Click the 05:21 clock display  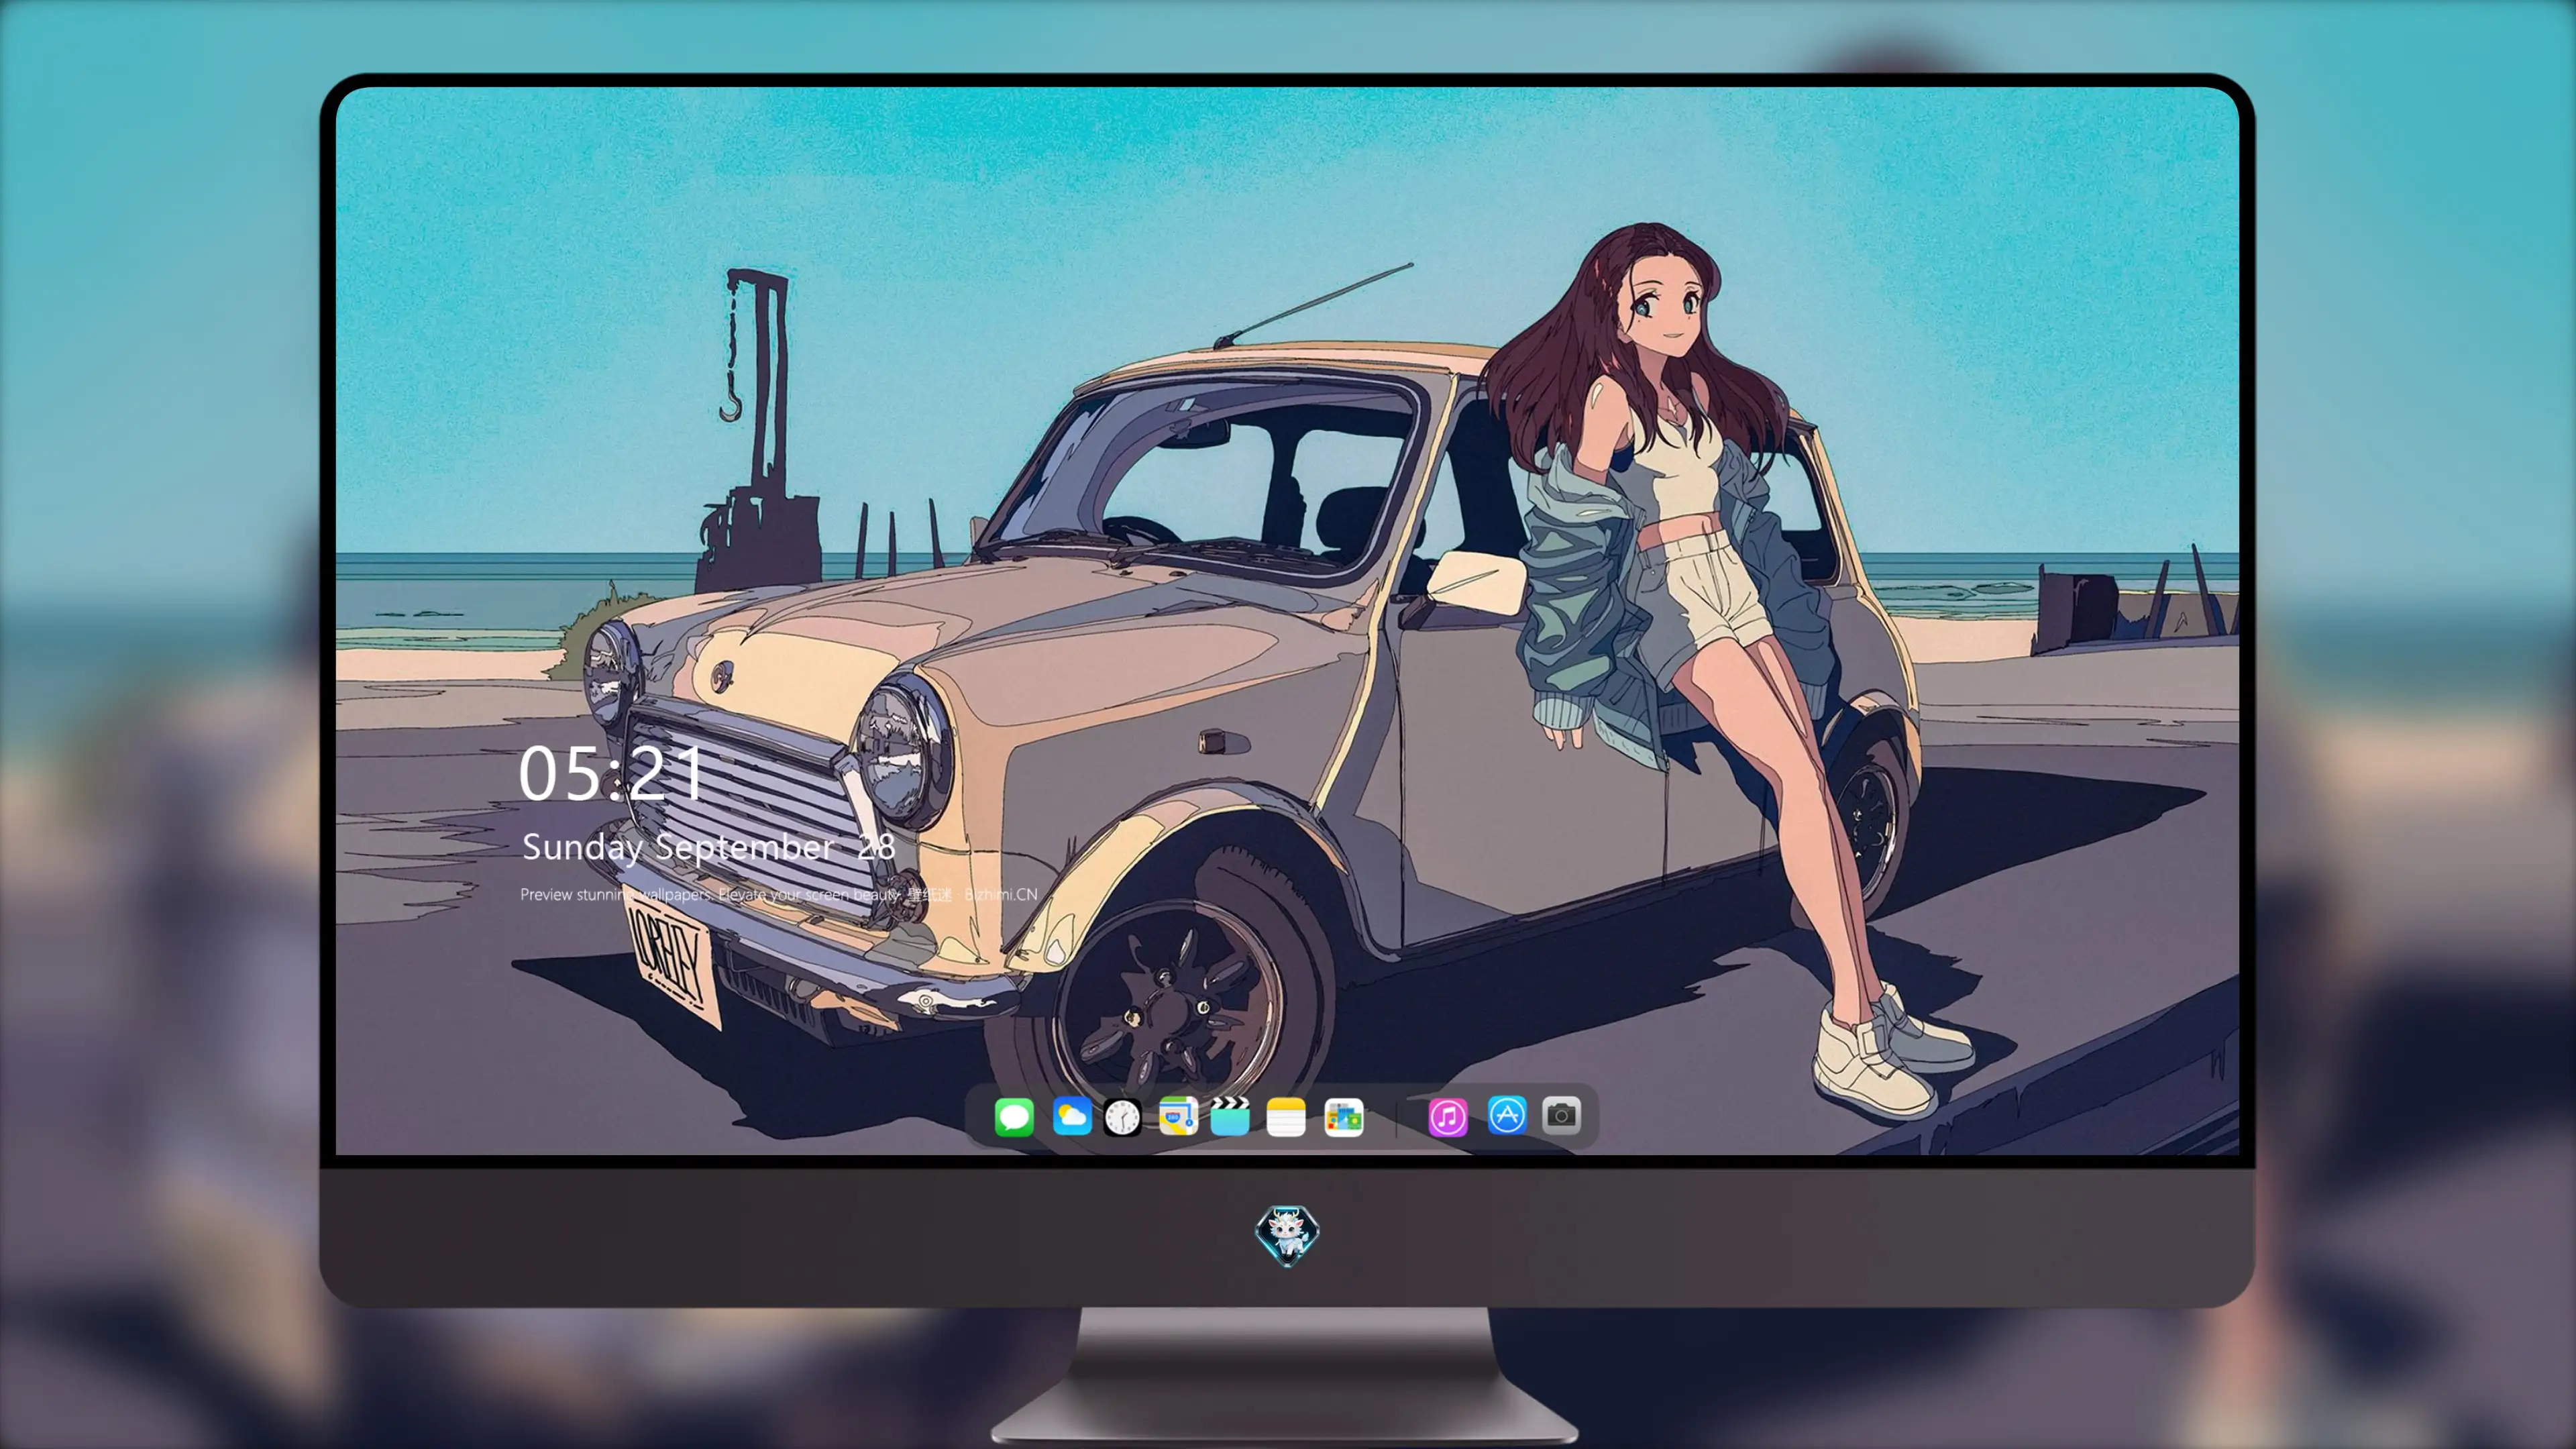tap(612, 773)
